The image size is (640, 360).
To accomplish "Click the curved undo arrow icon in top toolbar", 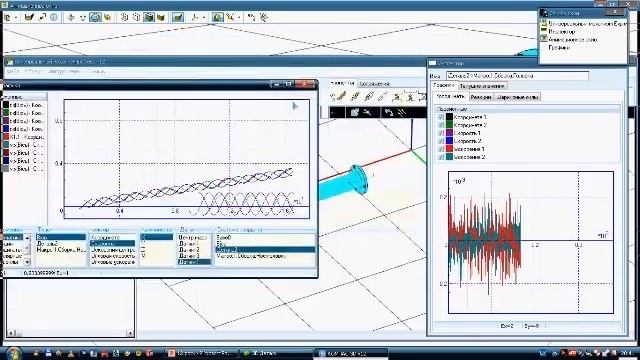I will (251, 17).
